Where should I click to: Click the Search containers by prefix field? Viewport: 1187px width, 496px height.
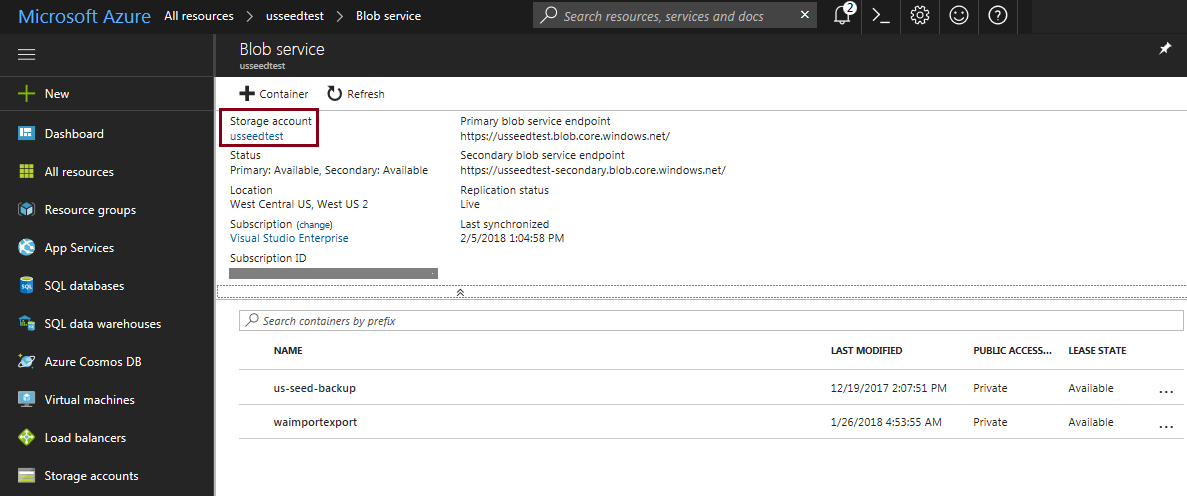click(x=710, y=321)
